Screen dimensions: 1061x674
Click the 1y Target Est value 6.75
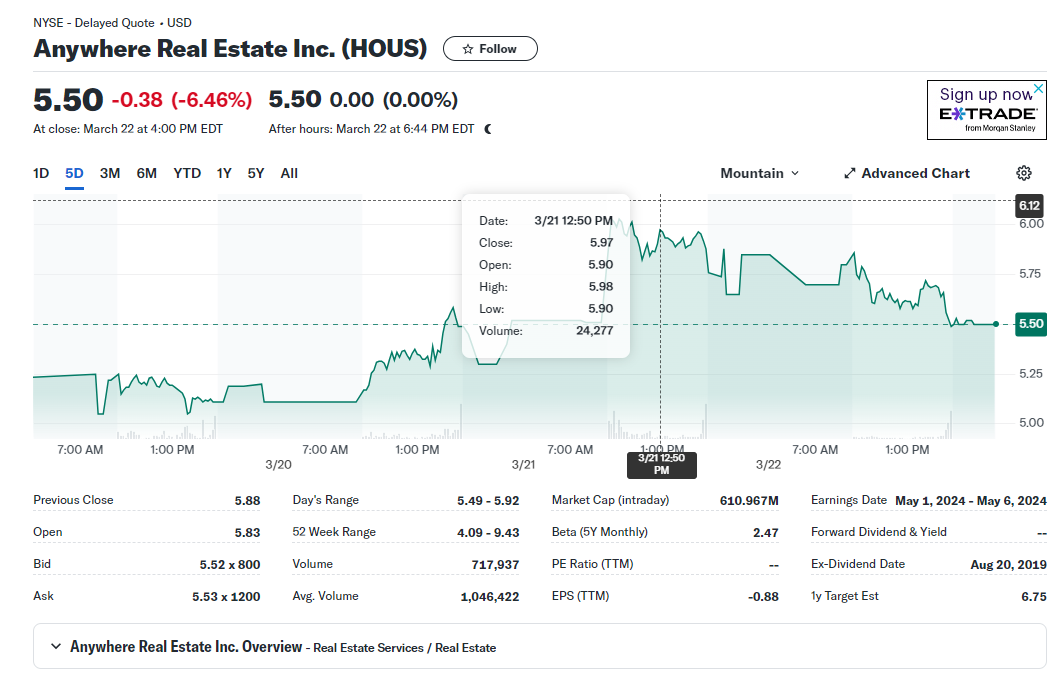[1034, 597]
